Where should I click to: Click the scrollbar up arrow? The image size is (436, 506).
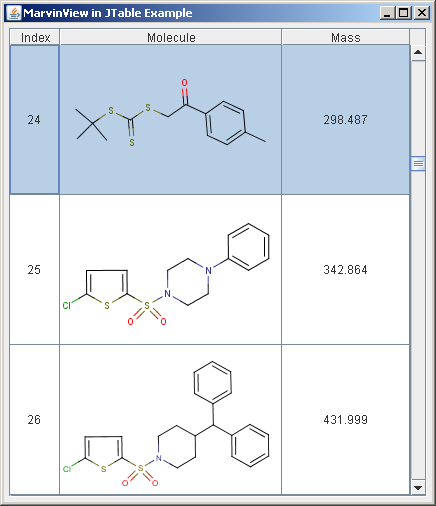coord(418,53)
